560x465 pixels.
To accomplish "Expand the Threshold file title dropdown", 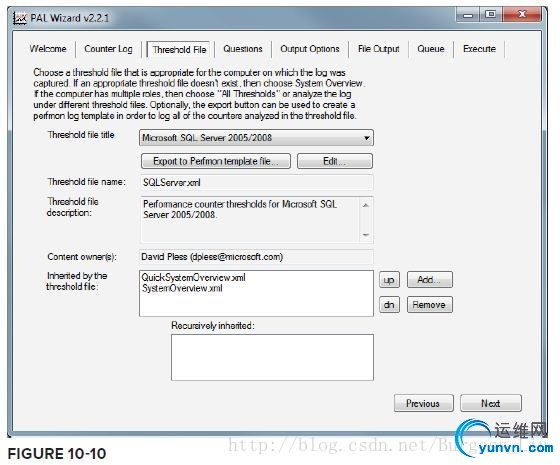I will (x=366, y=138).
